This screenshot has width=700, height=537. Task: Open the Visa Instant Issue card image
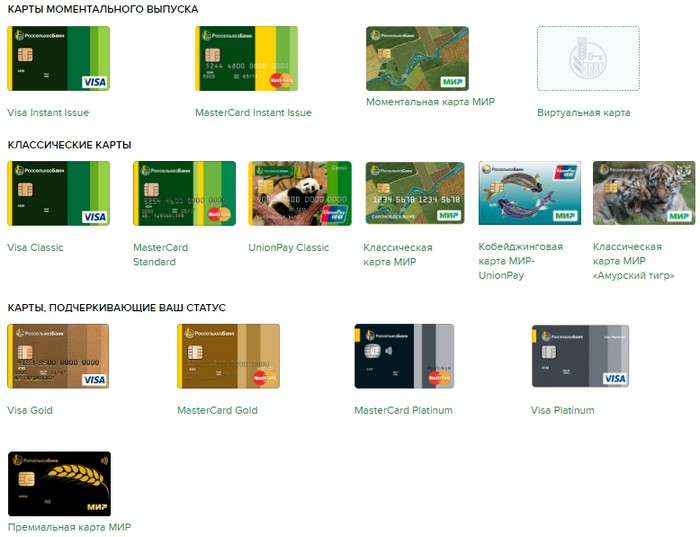click(x=58, y=58)
